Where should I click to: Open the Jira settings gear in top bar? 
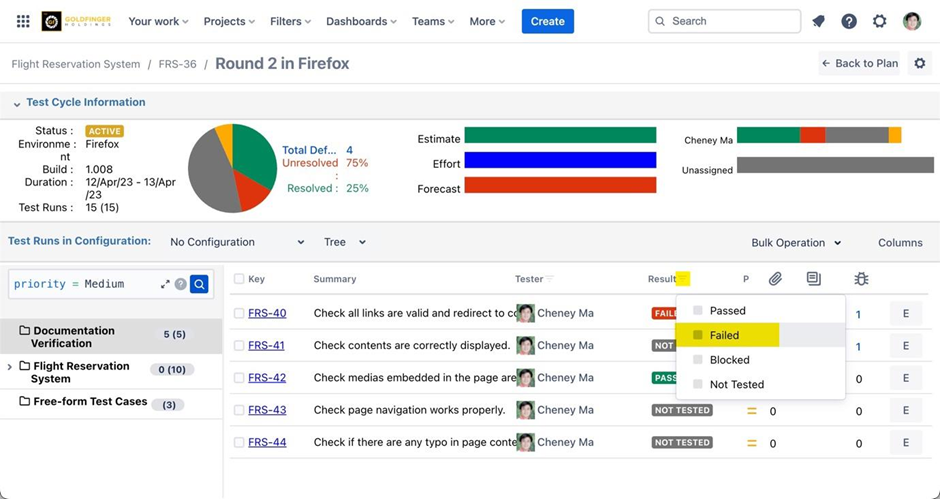(879, 21)
